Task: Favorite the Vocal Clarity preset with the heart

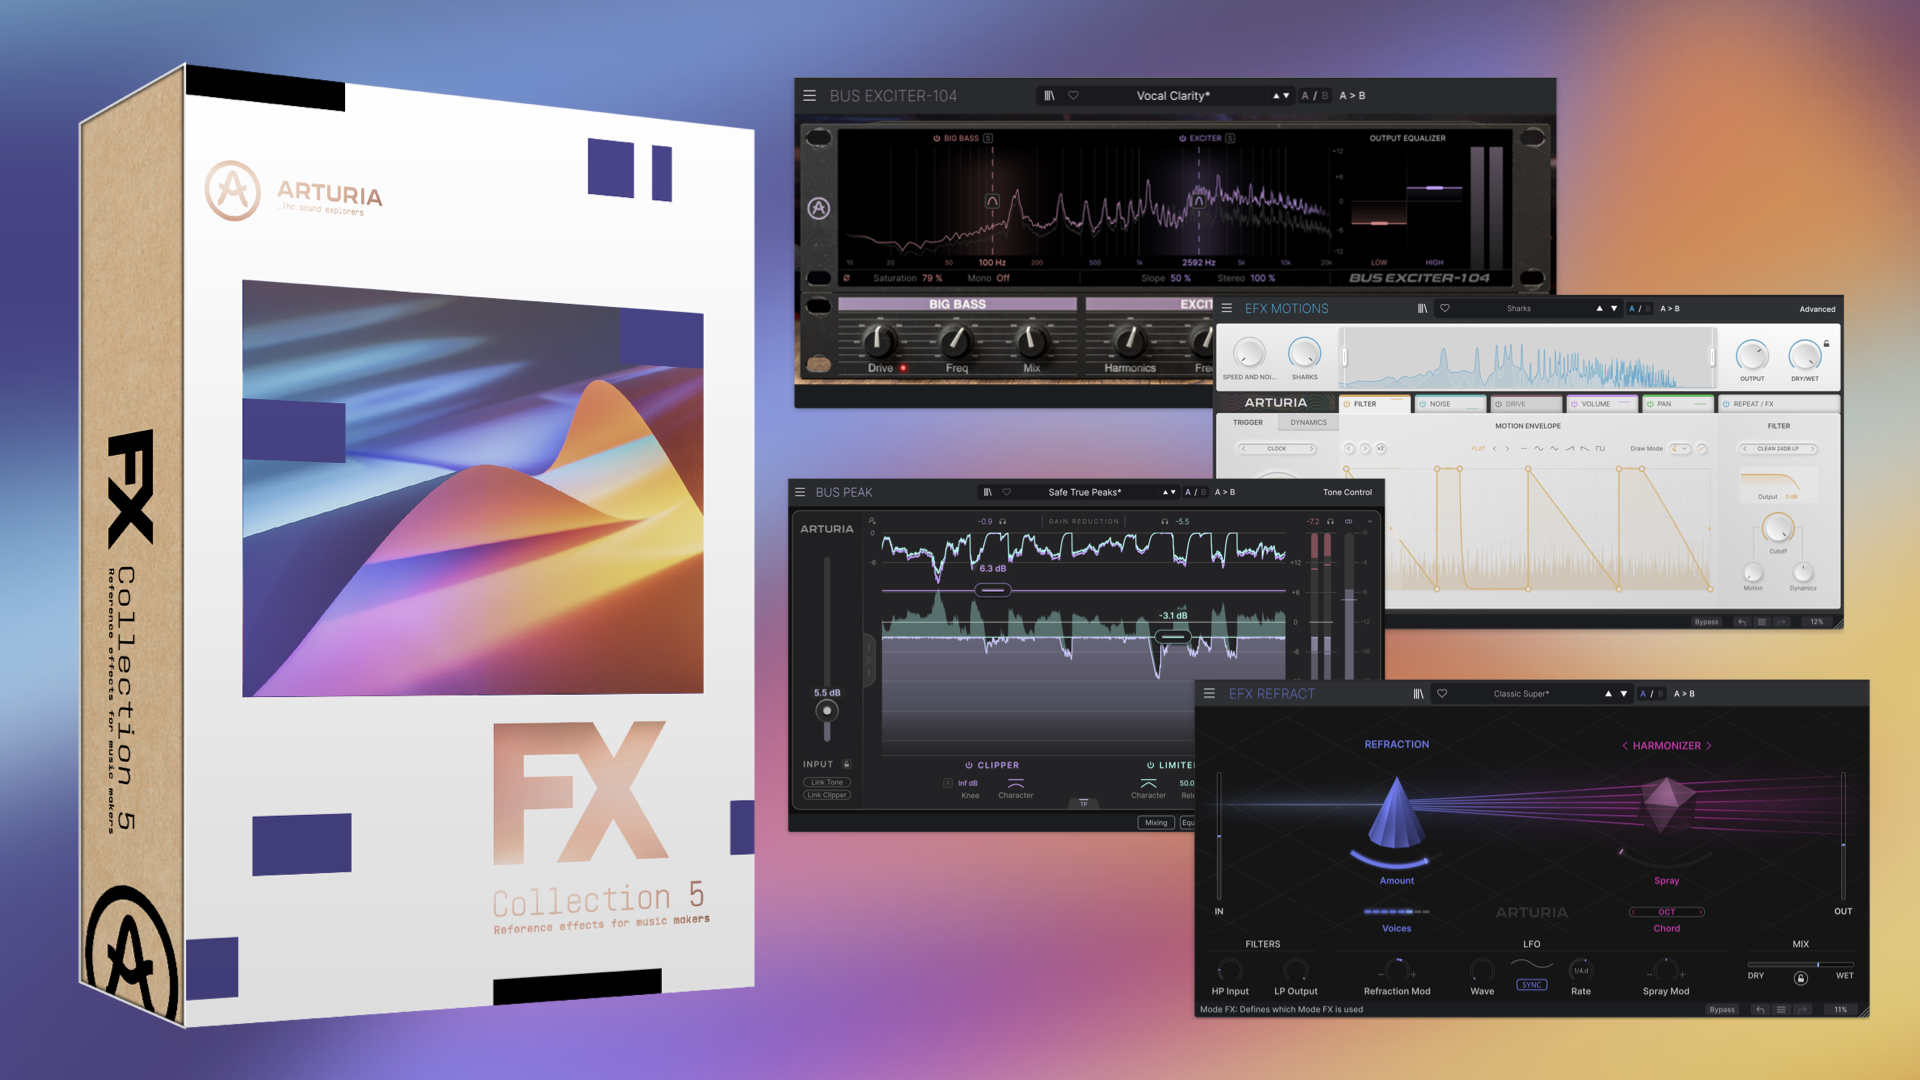Action: click(x=1073, y=96)
